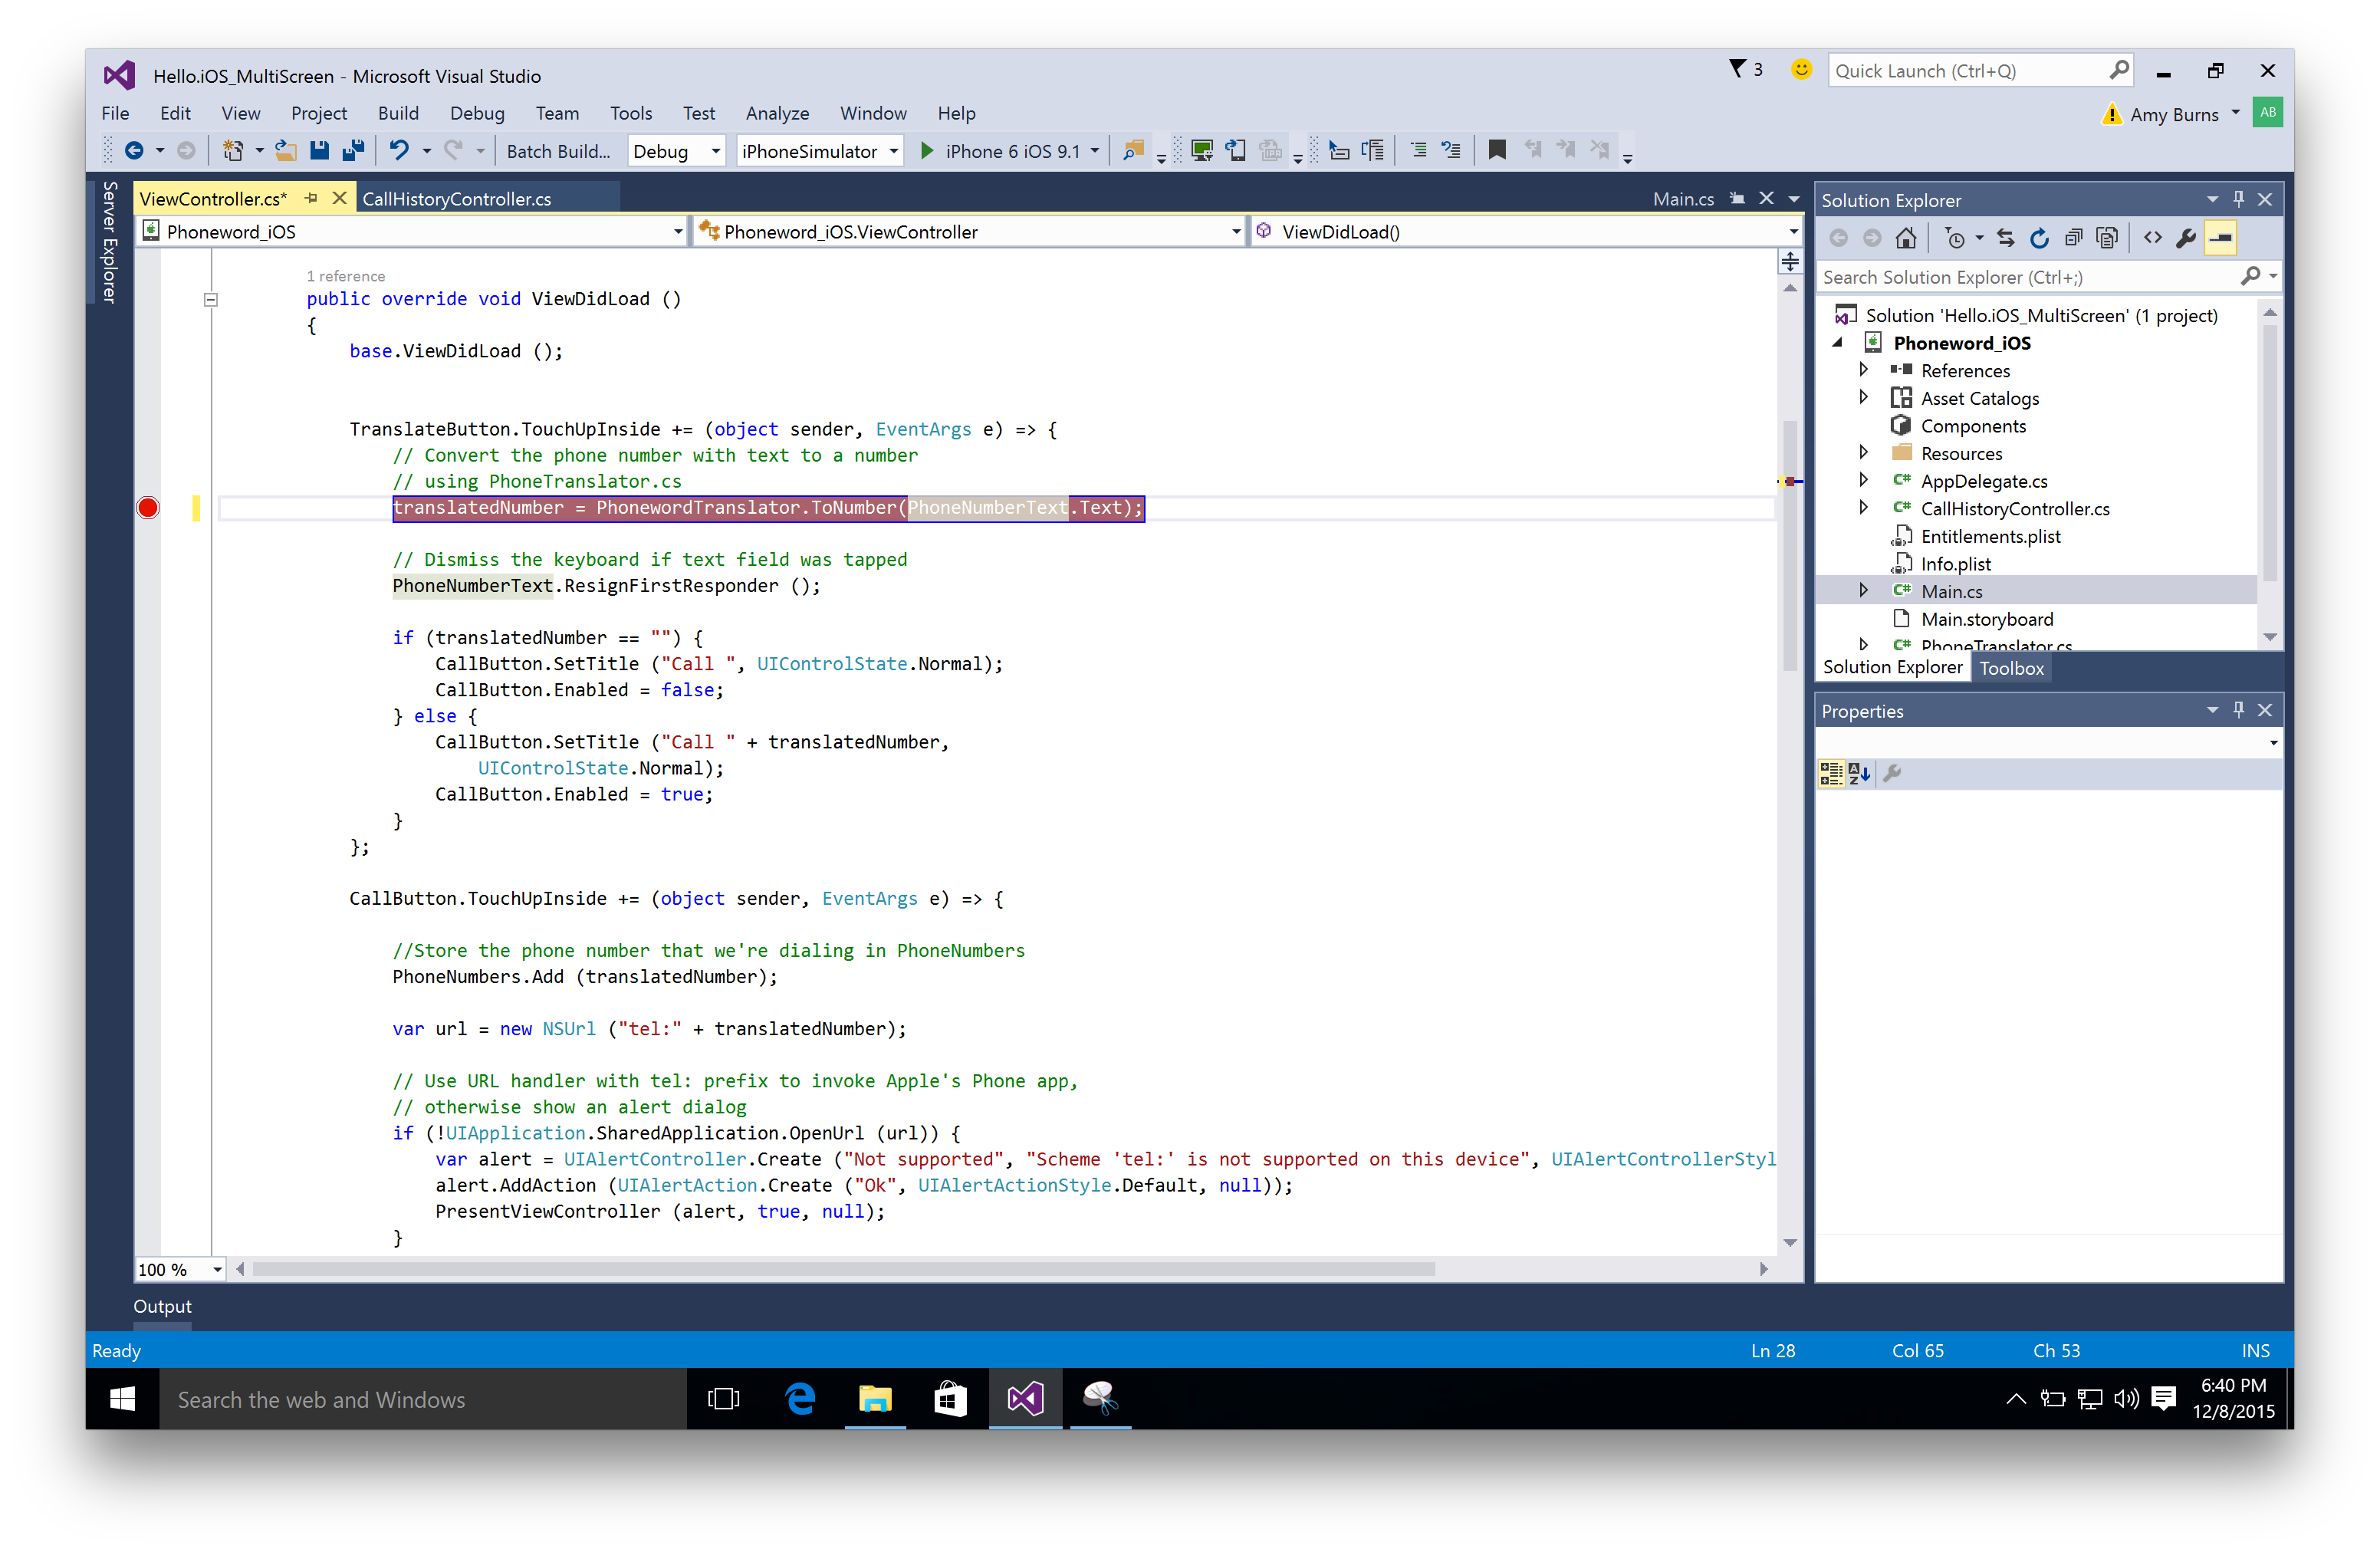
Task: Open the Debug menu
Action: point(477,113)
